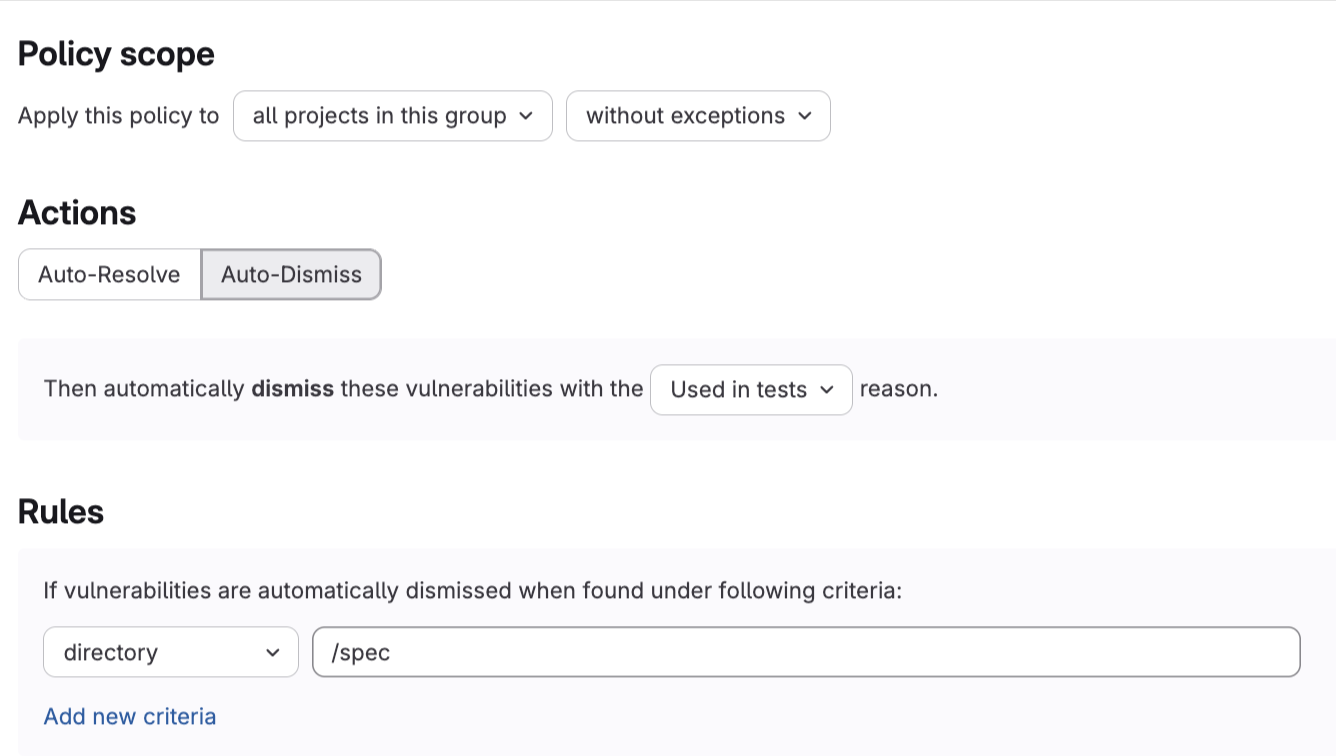Open the 'without exceptions' dropdown
Image resolution: width=1336 pixels, height=756 pixels.
[697, 116]
